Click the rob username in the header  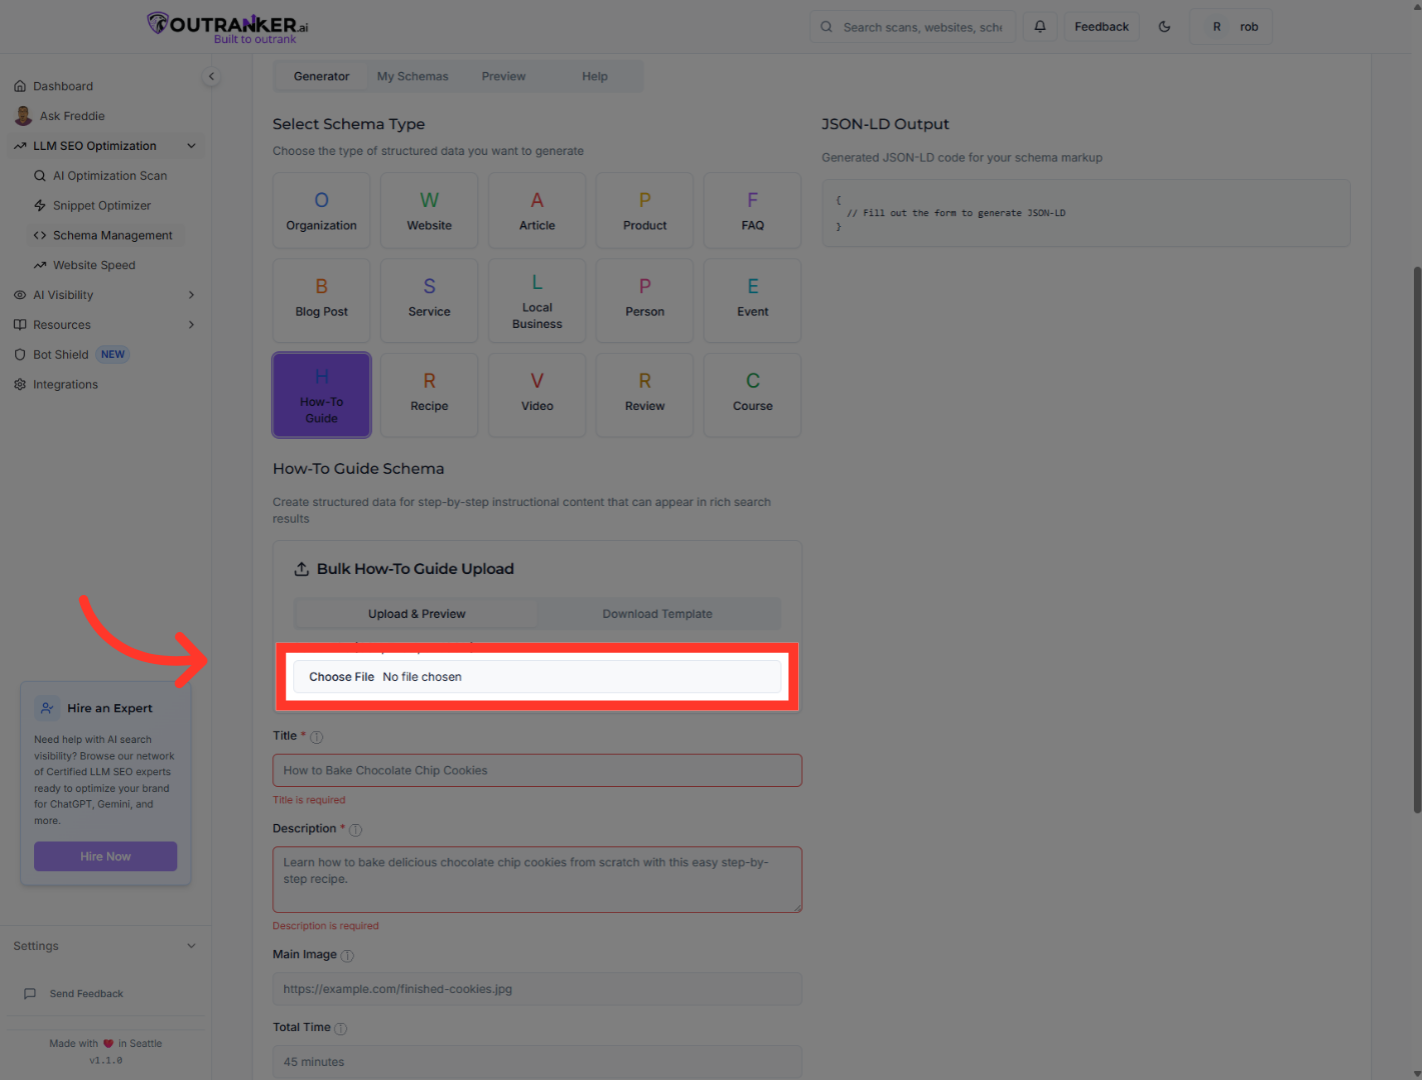tap(1249, 27)
